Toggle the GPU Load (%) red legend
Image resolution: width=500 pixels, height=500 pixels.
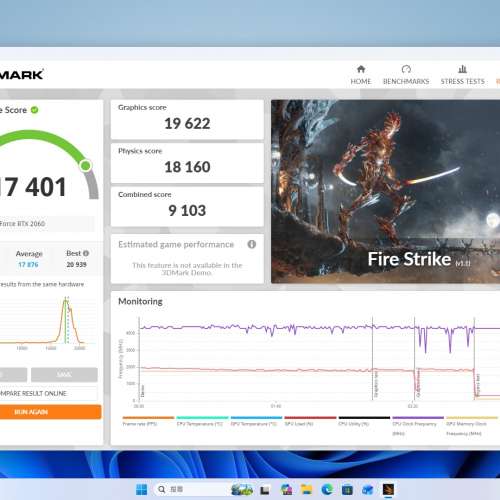click(310, 421)
